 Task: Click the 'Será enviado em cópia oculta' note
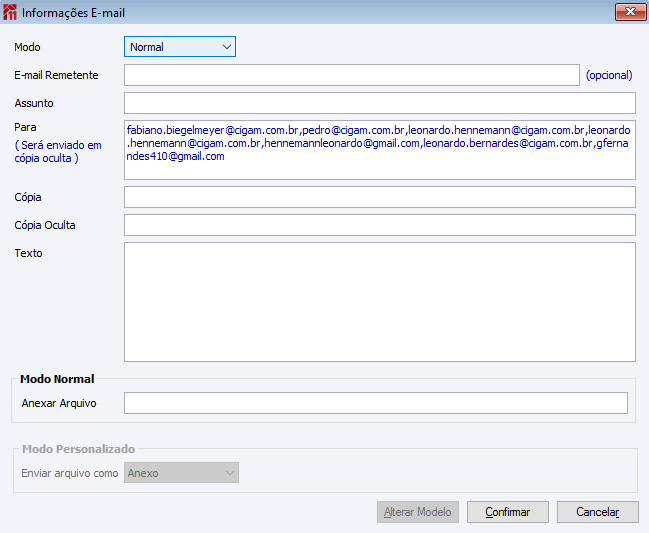[58, 151]
